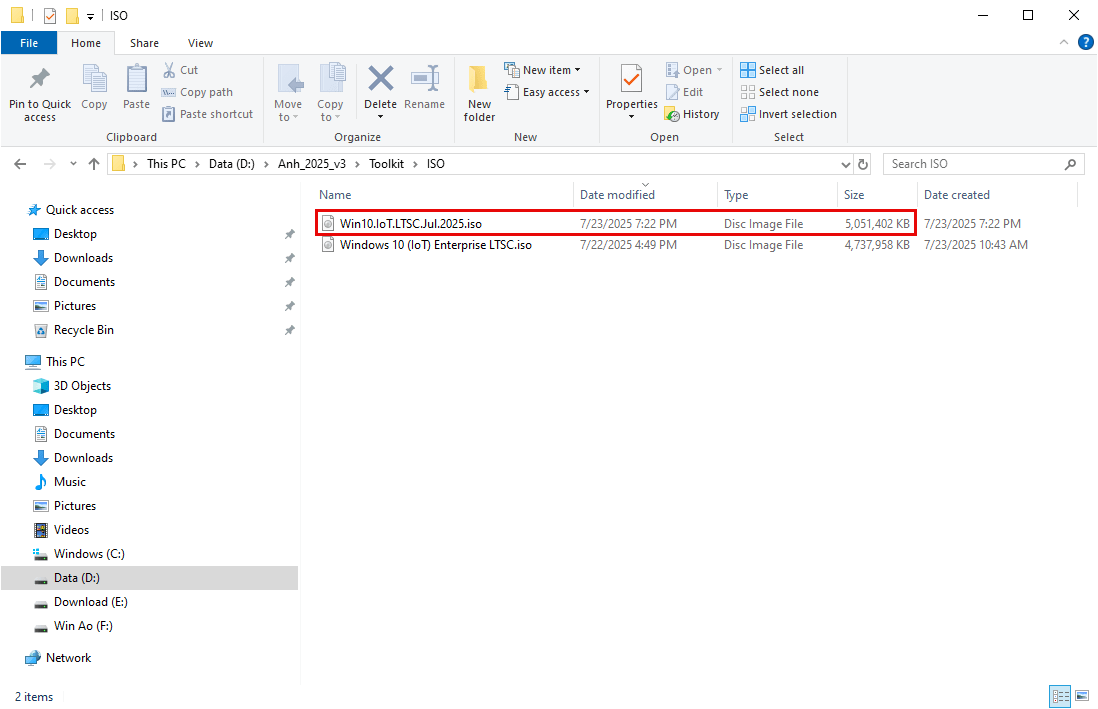Click the Copy ribbon button

pyautogui.click(x=94, y=87)
